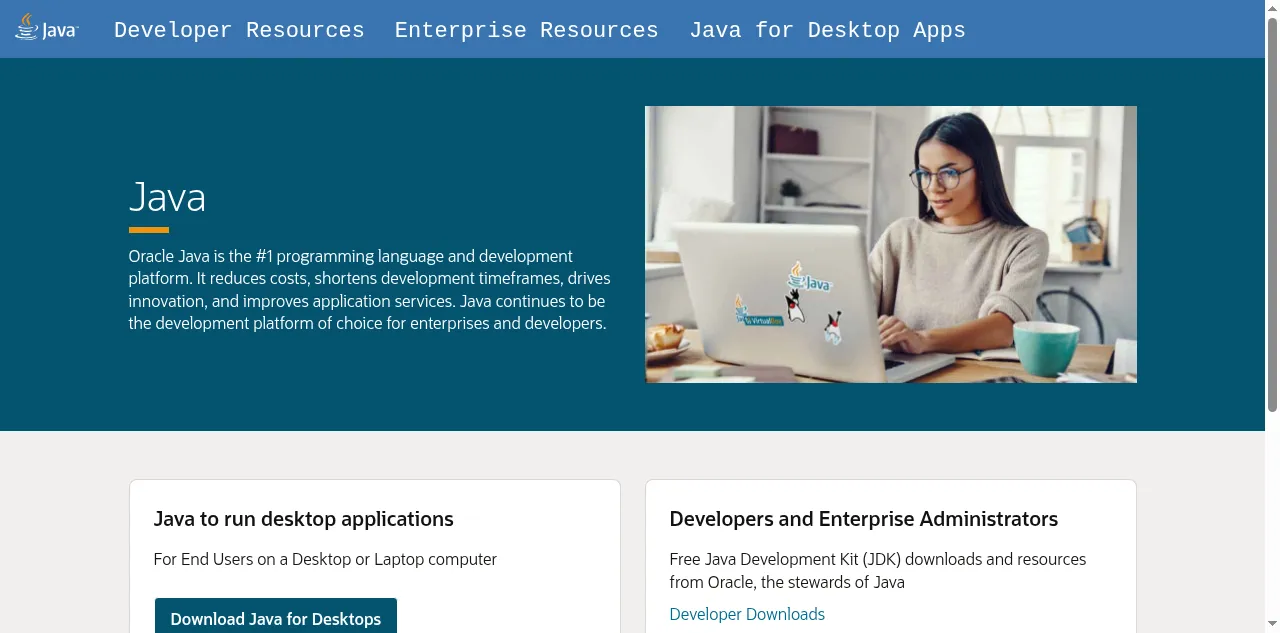
Task: Click the 'Java to run desktop applications' heading
Action: 304,519
